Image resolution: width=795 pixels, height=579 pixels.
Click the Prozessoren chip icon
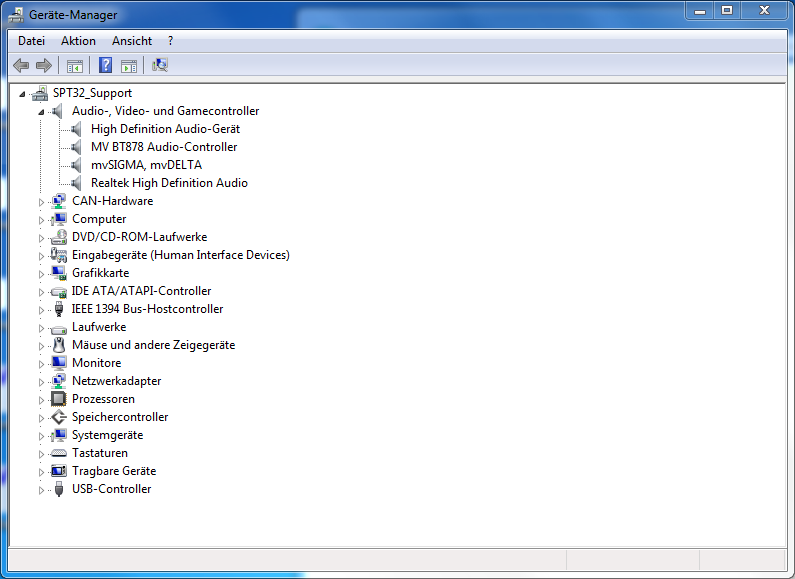click(x=59, y=399)
